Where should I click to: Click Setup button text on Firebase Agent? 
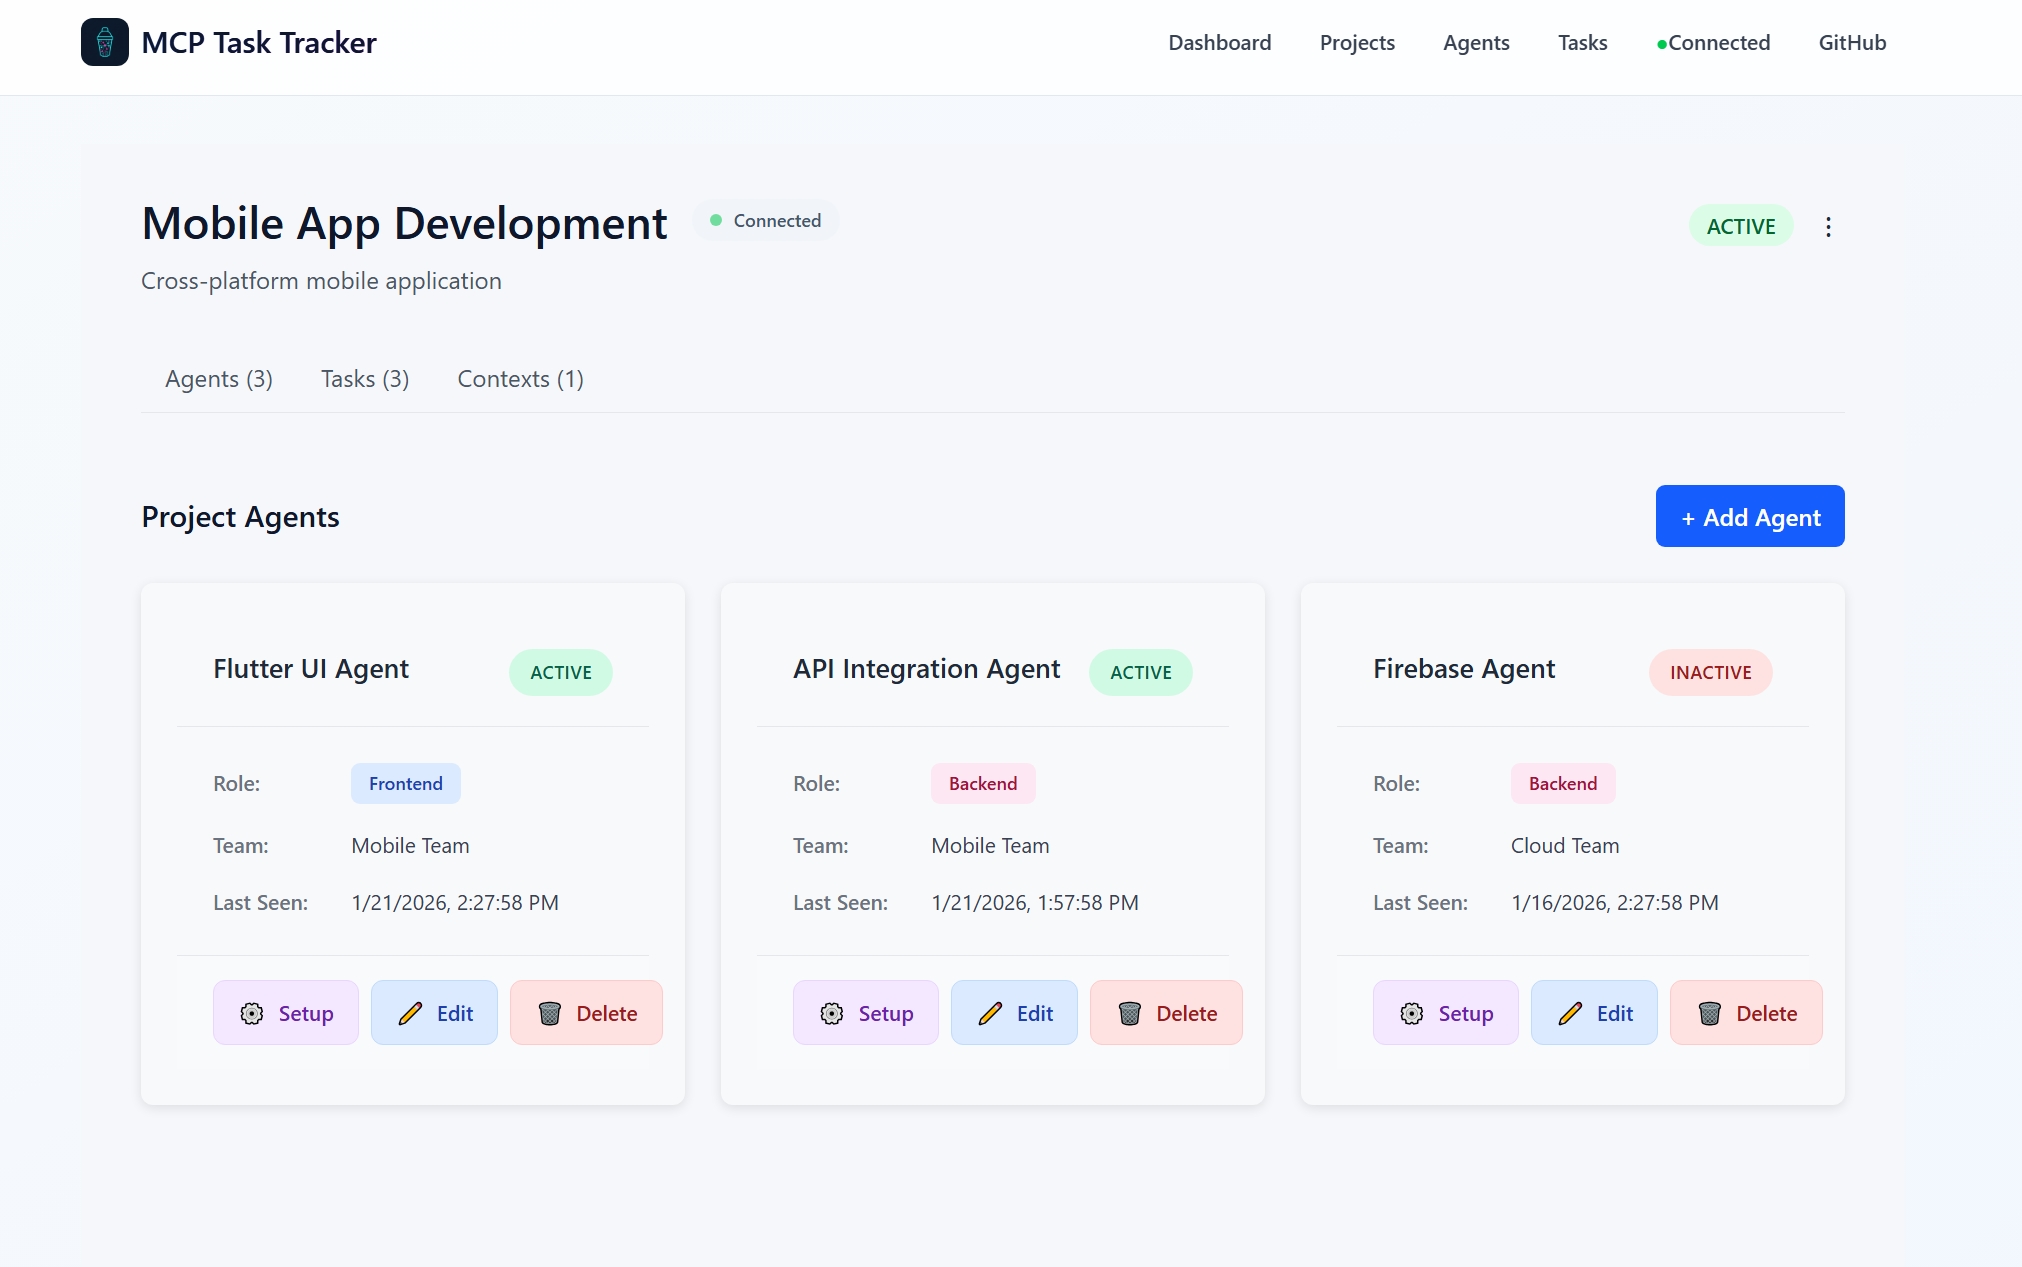tap(1466, 1013)
